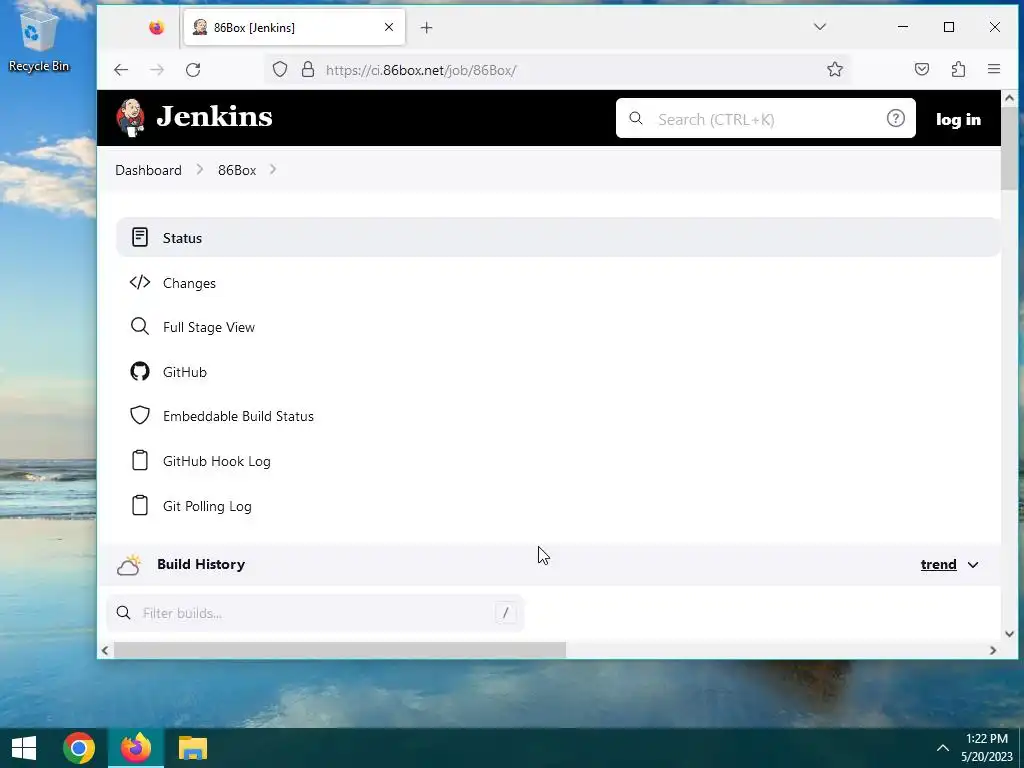Click the GitHub octocat icon

tap(140, 372)
